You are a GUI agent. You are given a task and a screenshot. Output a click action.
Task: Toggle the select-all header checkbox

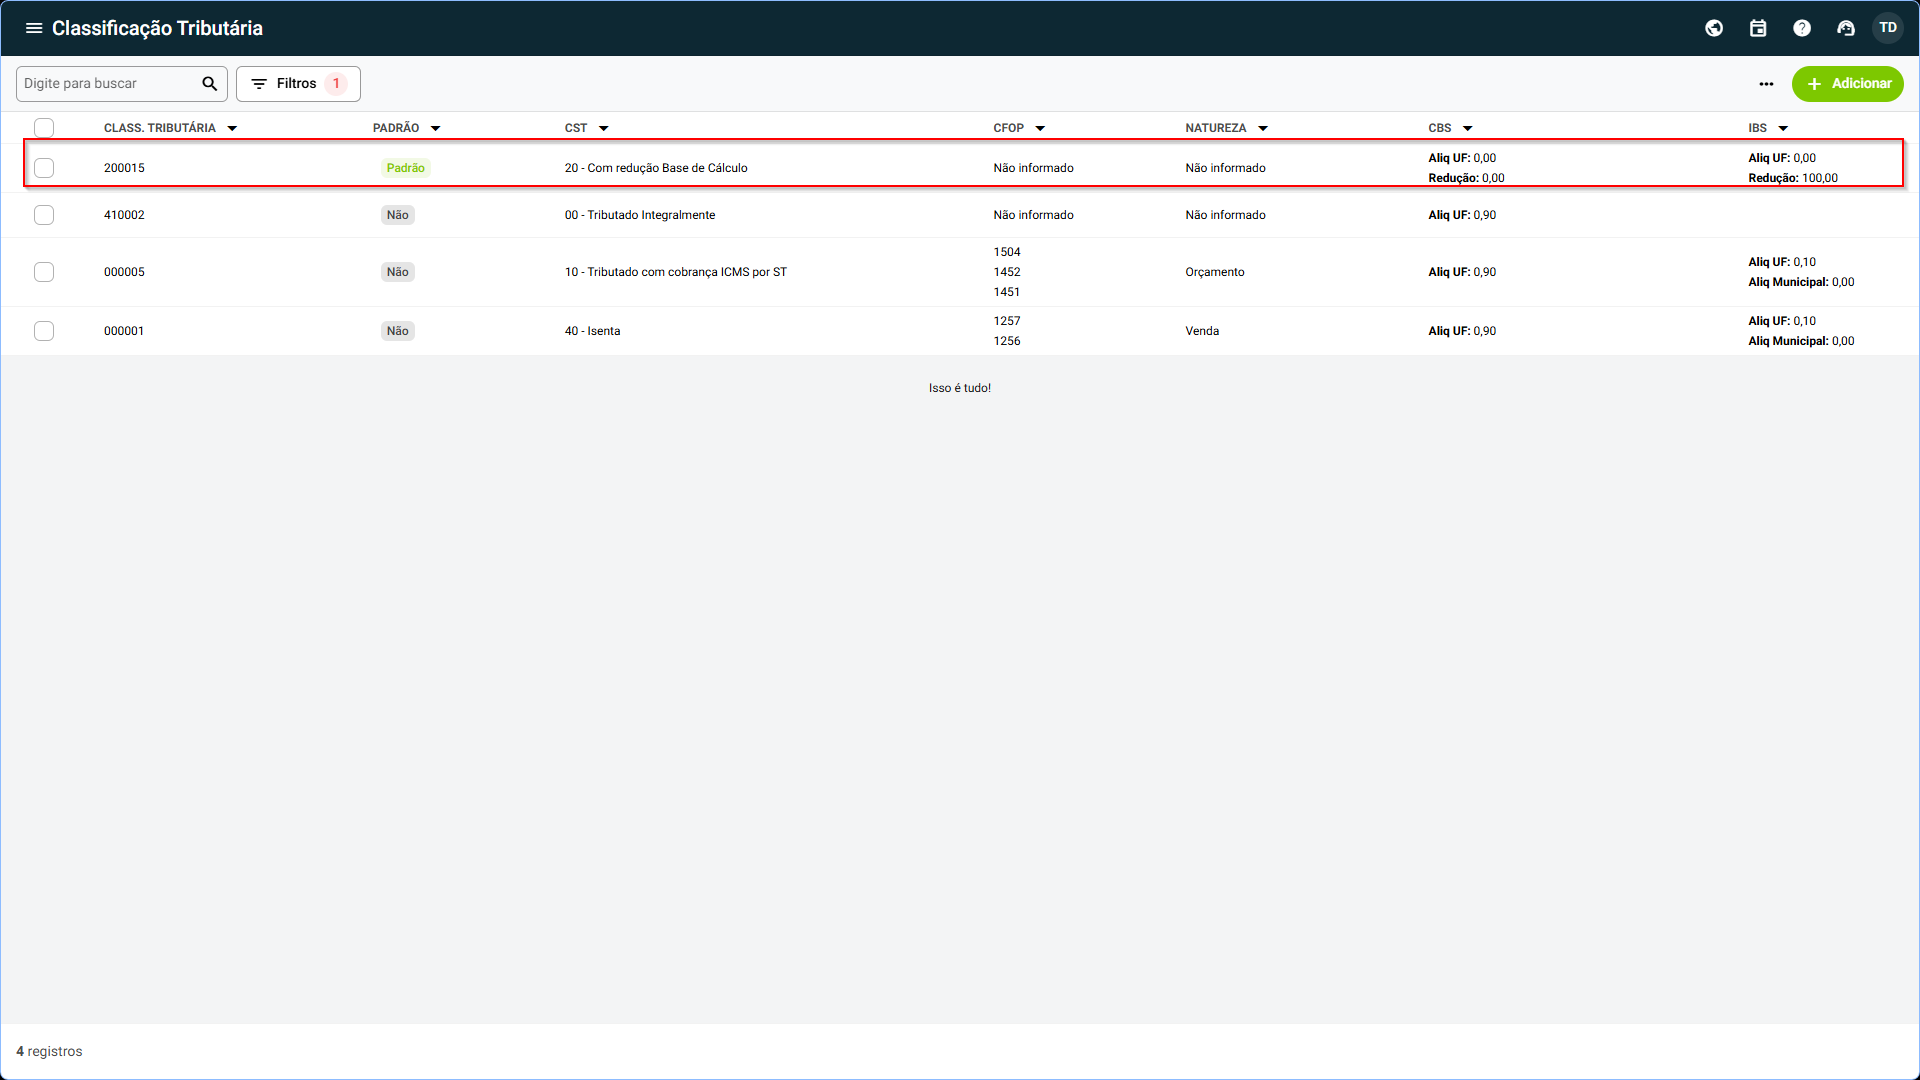pyautogui.click(x=44, y=128)
